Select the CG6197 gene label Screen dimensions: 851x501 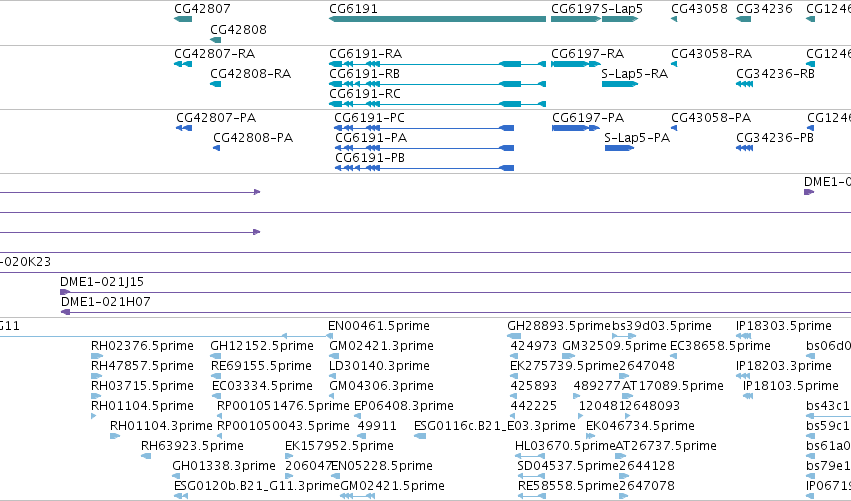coord(575,9)
